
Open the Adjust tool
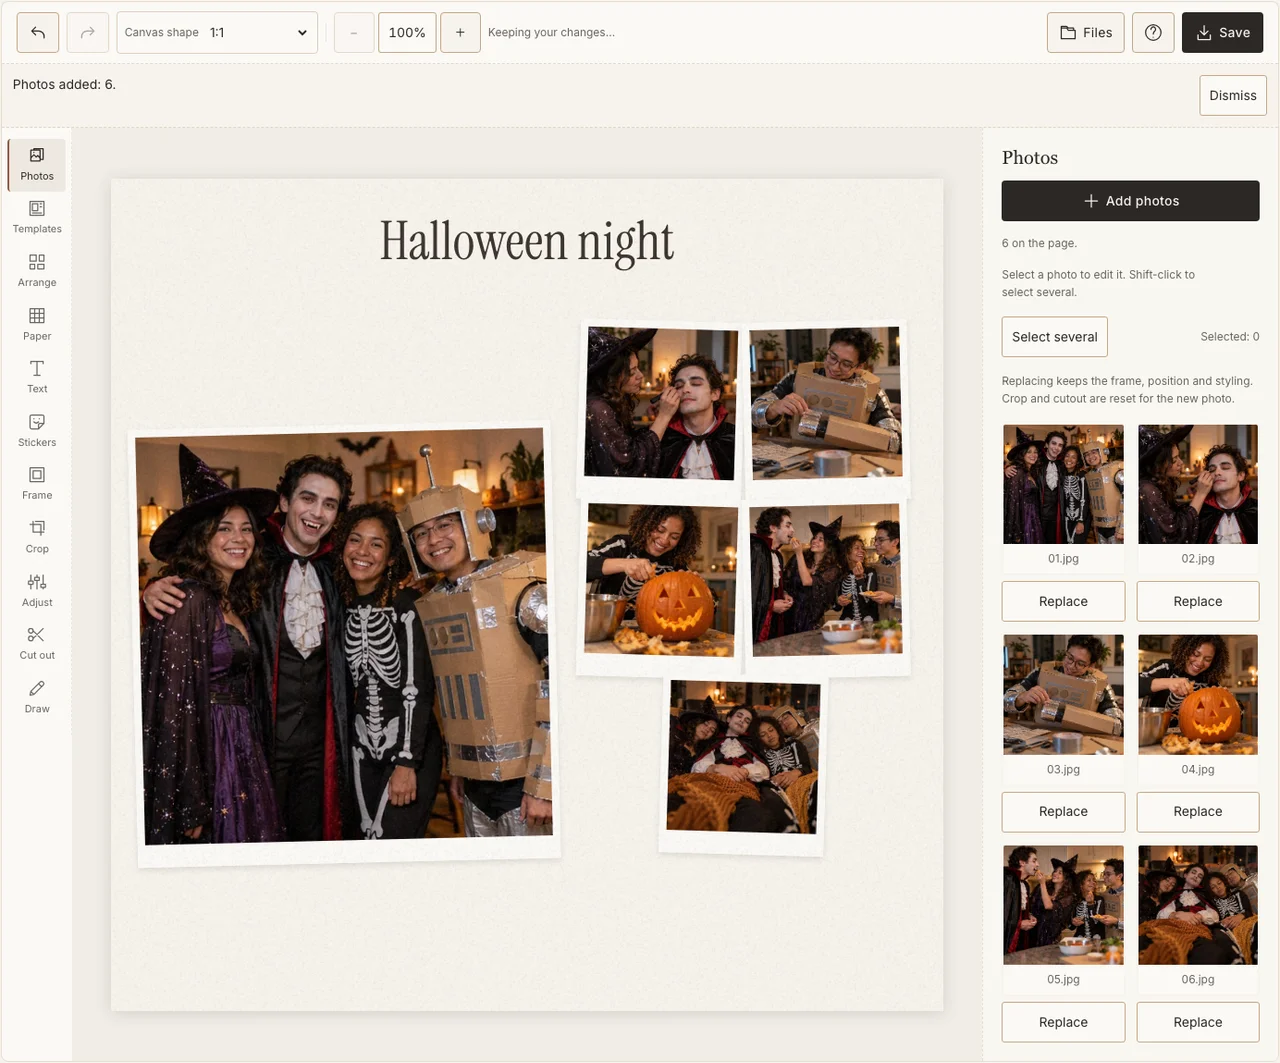click(x=37, y=591)
